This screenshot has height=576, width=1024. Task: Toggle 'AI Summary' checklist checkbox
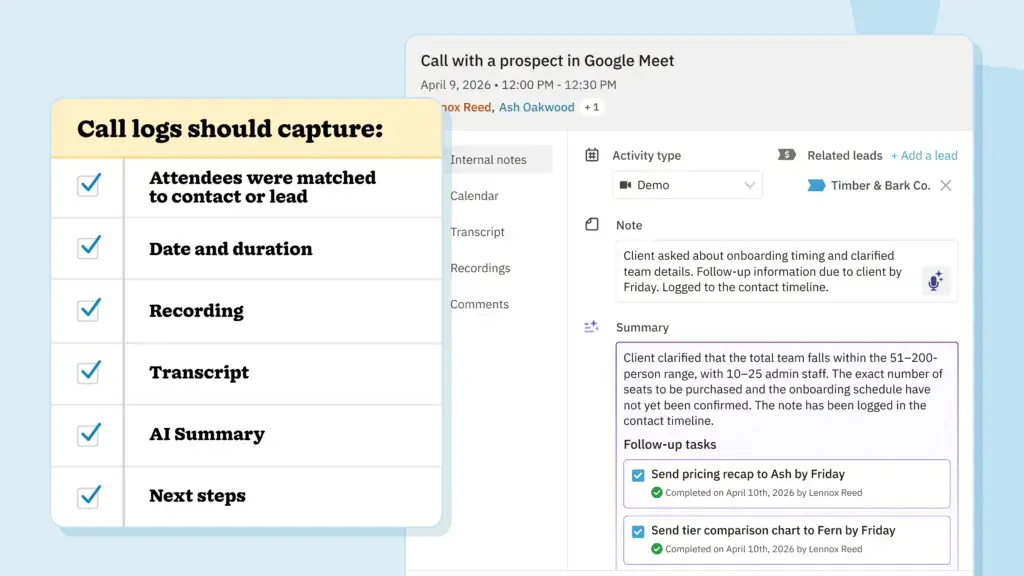point(89,434)
